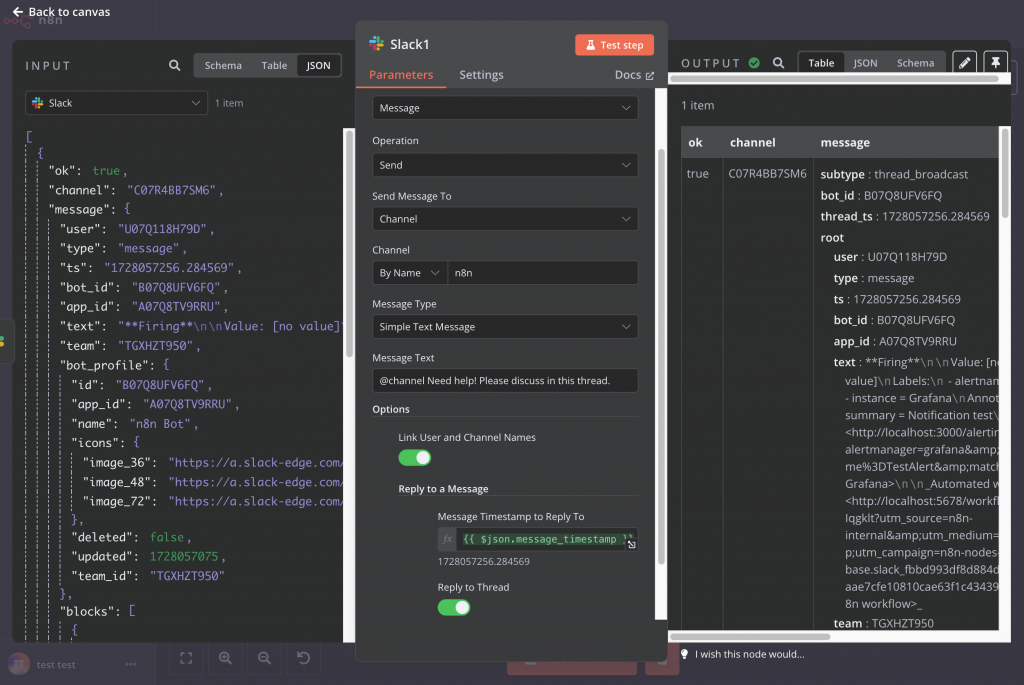This screenshot has height=685, width=1024.
Task: Toggle Link User and Channel Names
Action: click(x=415, y=458)
